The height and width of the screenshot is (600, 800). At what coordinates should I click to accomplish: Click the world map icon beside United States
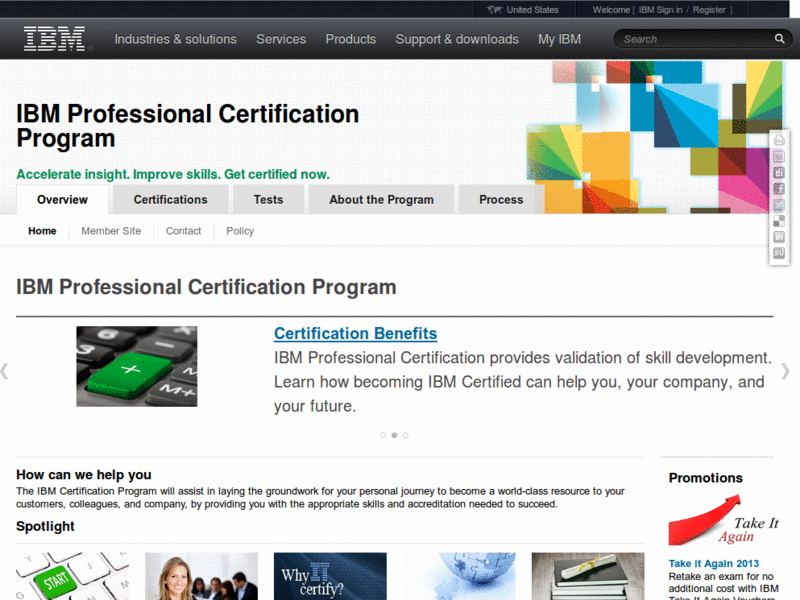494,10
